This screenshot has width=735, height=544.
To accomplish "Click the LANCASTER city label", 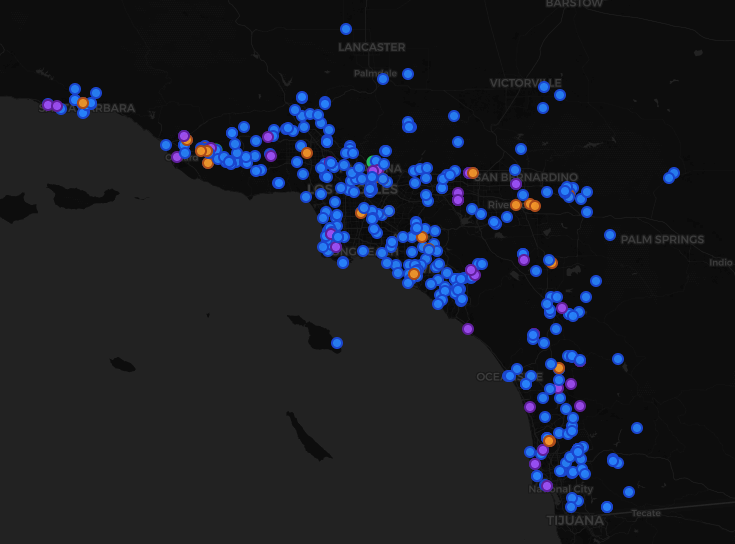I will pyautogui.click(x=372, y=47).
